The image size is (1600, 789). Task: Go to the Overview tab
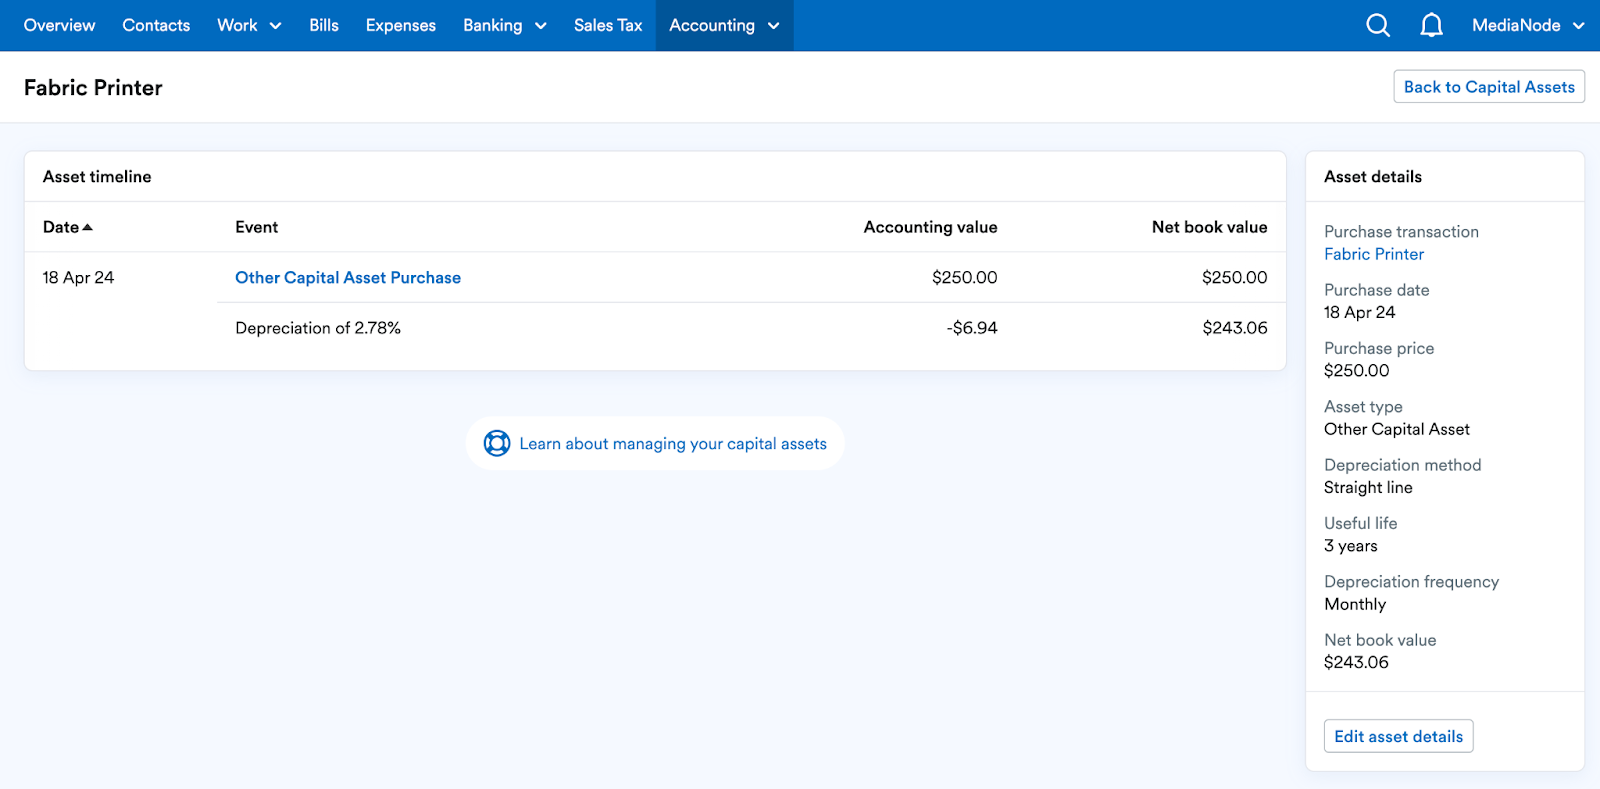59,25
